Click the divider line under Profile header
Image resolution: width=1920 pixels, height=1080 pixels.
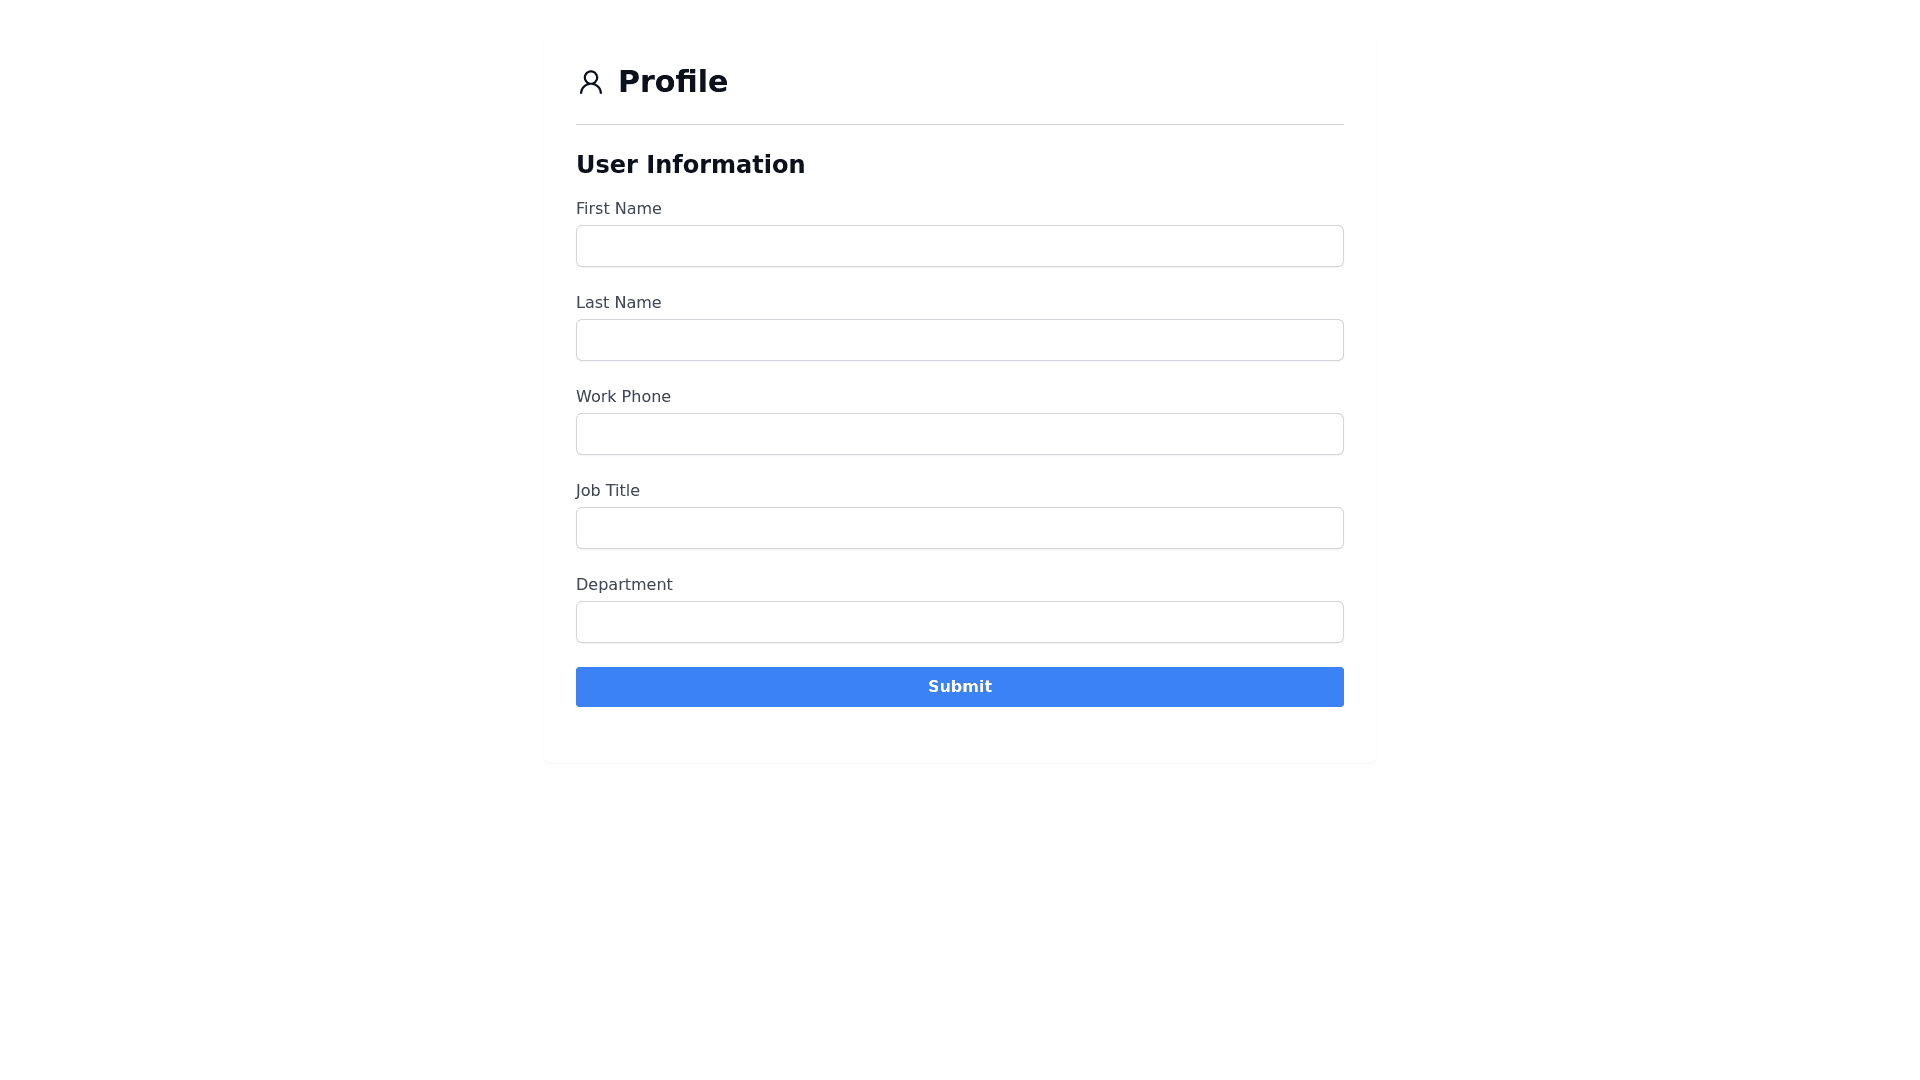click(959, 125)
